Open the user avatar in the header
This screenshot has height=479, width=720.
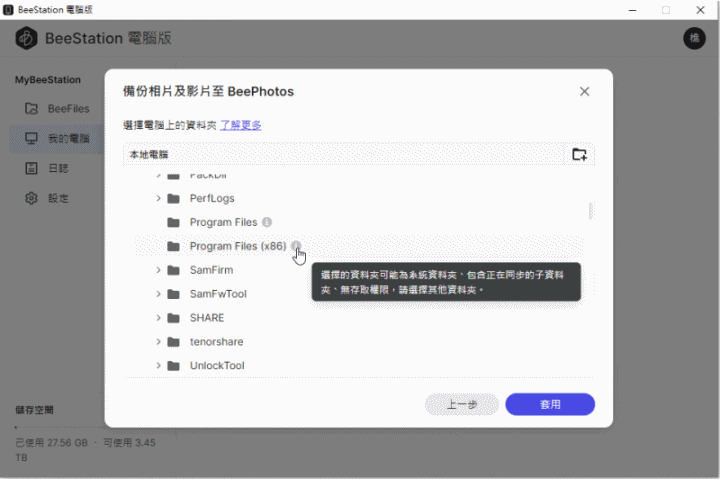click(694, 38)
